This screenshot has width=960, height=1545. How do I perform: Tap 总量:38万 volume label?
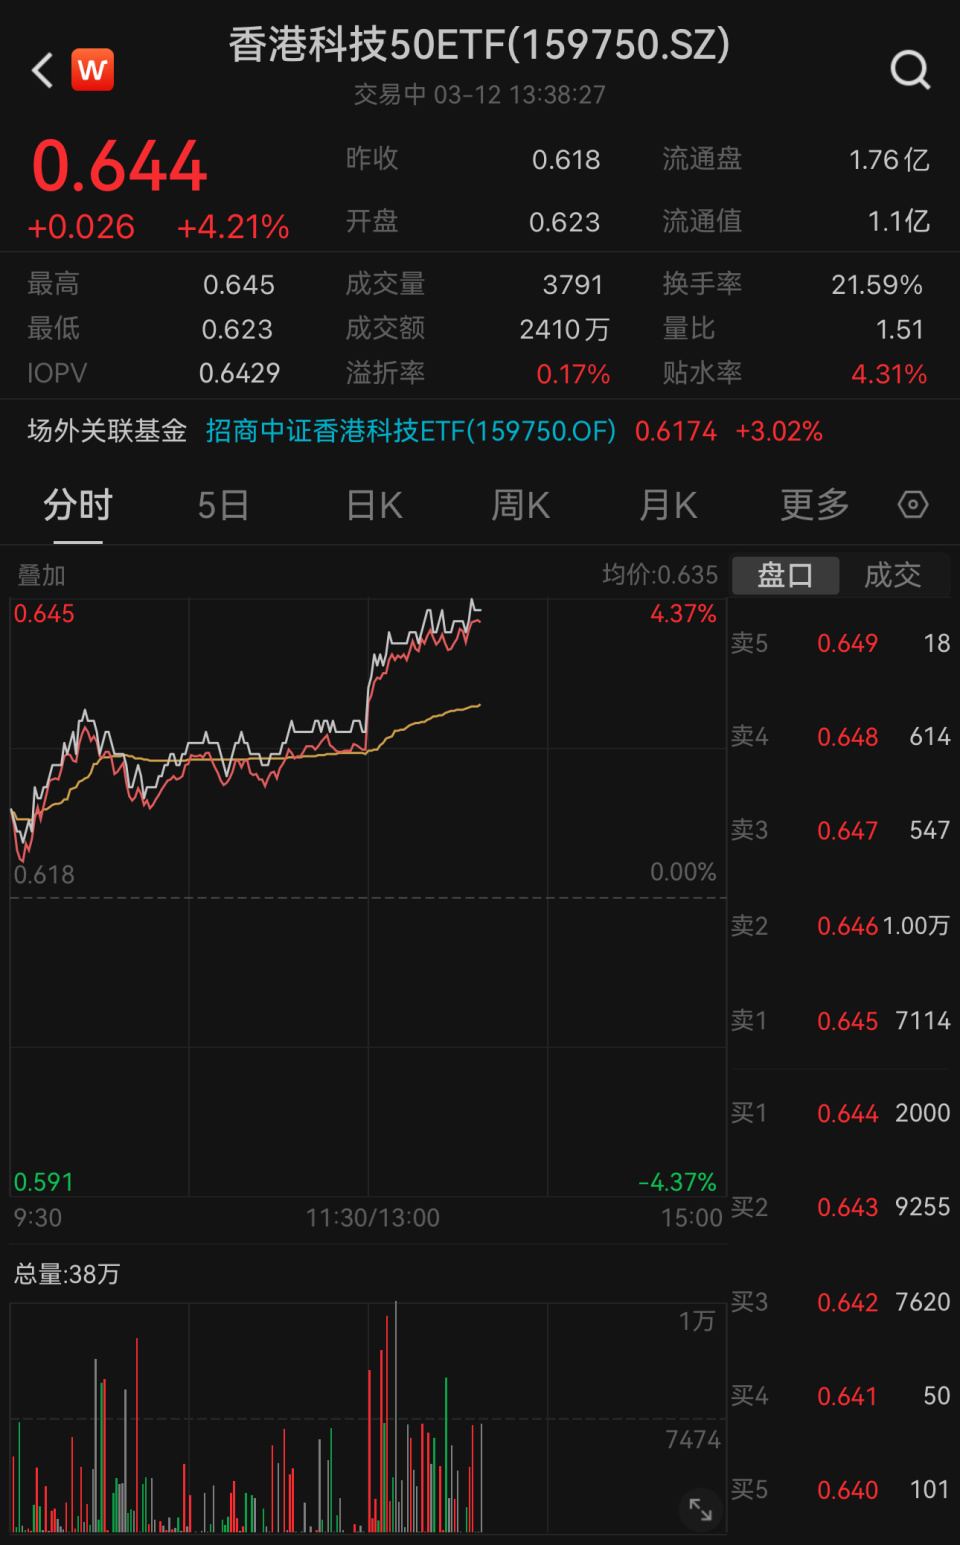click(x=67, y=1274)
